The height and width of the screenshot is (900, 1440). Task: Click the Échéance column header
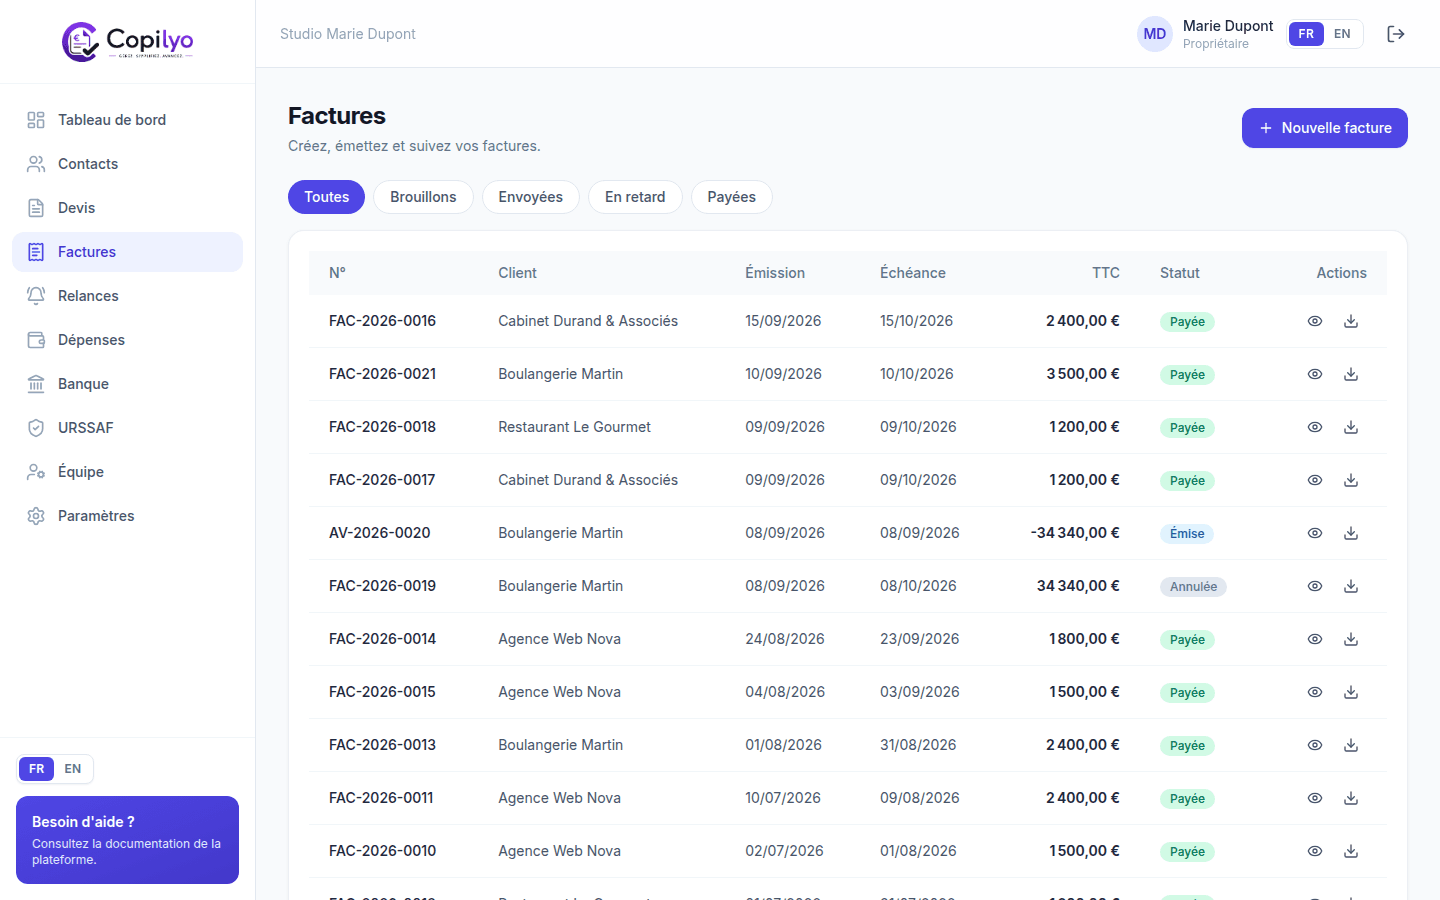[913, 273]
